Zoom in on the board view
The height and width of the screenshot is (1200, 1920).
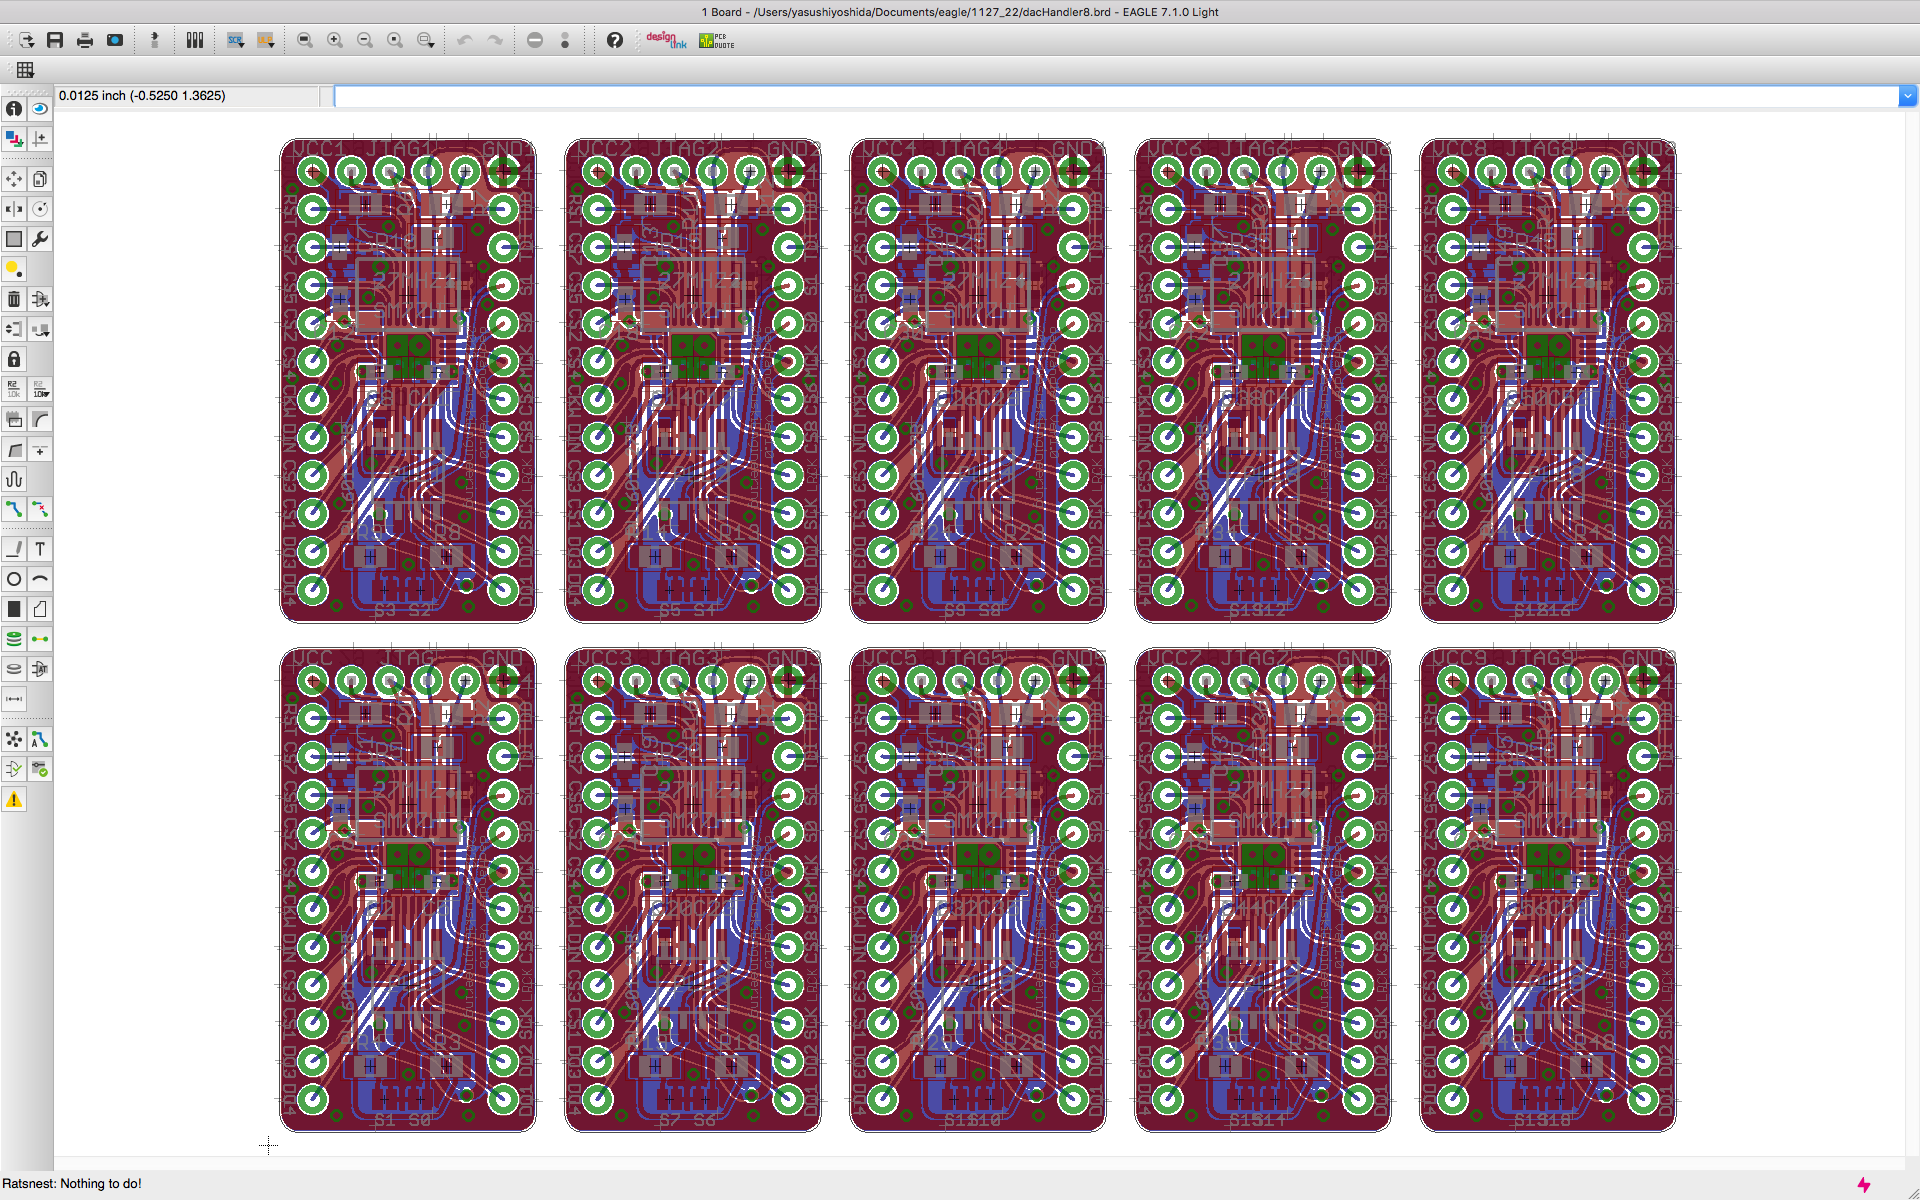coord(335,40)
